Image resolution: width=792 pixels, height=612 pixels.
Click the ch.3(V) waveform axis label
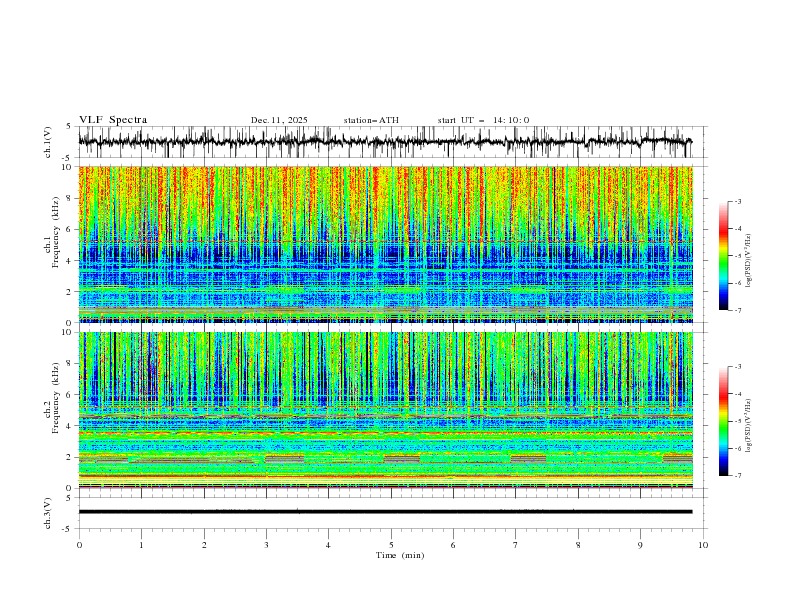coord(48,512)
